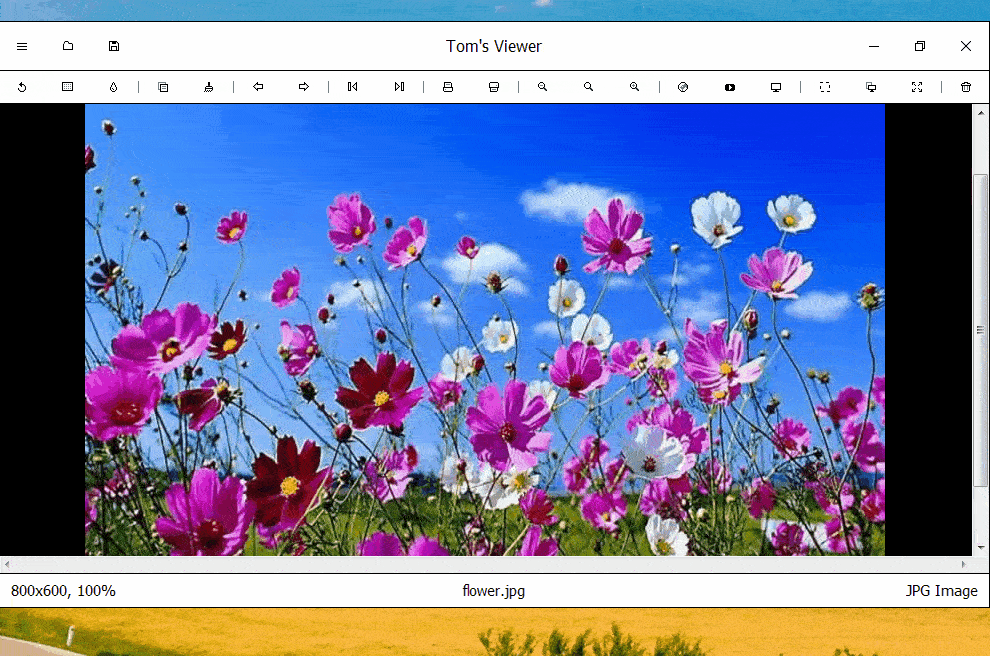
Task: Click the 'JPG Image' status text
Action: click(x=941, y=591)
